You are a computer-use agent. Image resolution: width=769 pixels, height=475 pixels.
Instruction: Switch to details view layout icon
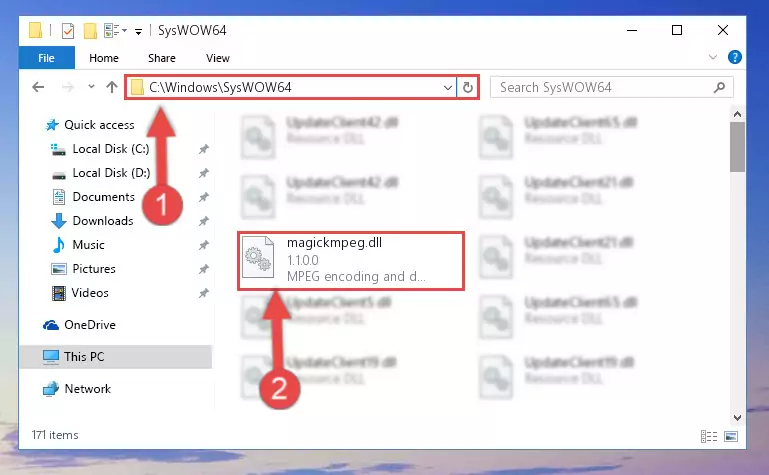(x=709, y=436)
